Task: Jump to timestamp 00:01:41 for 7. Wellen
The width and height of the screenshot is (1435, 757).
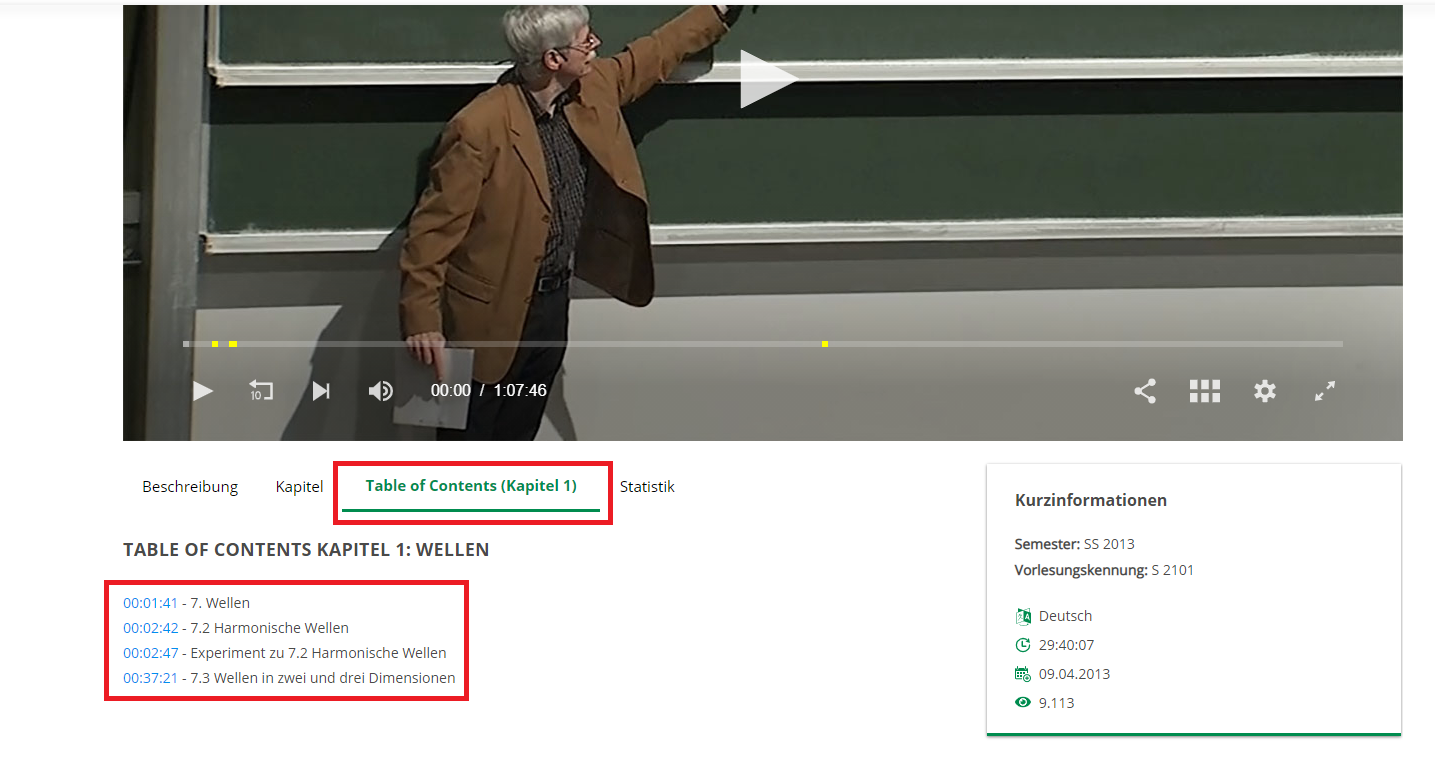Action: 150,603
